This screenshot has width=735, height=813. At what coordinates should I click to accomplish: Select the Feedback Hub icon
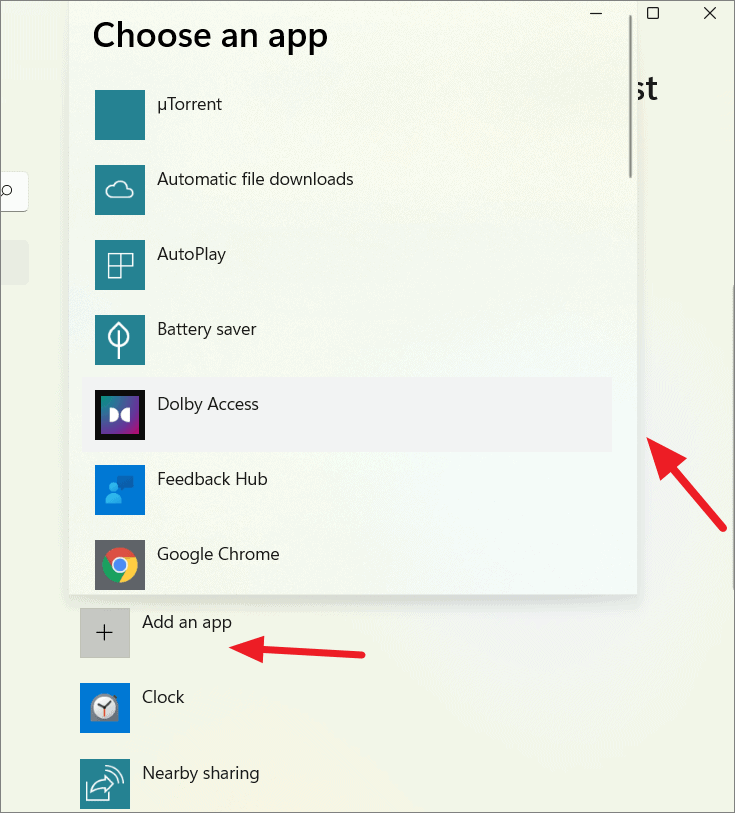[120, 490]
